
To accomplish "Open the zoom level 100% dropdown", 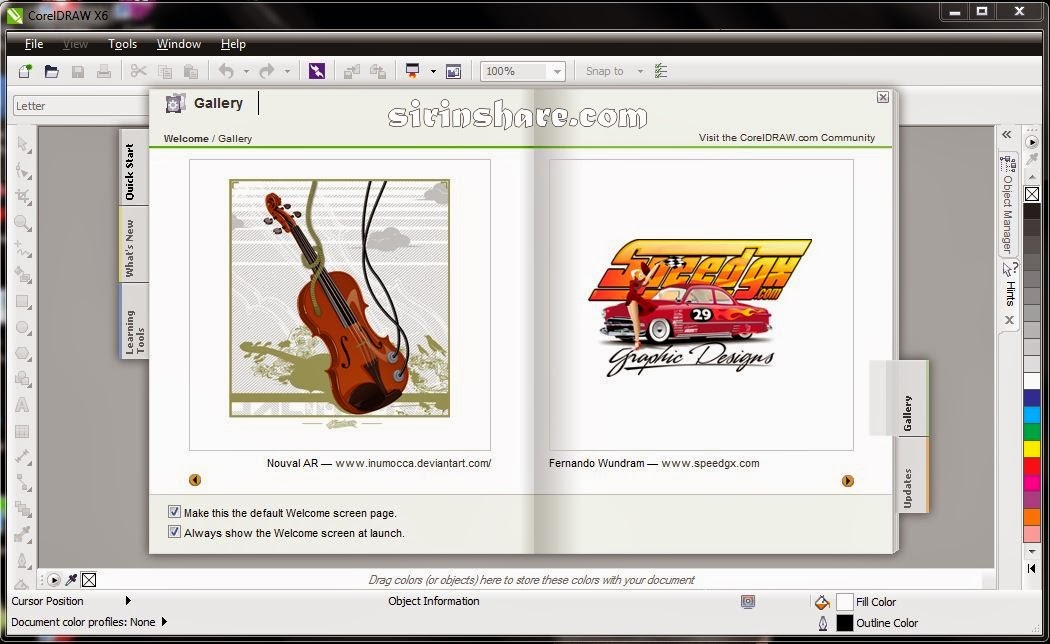I will point(556,71).
